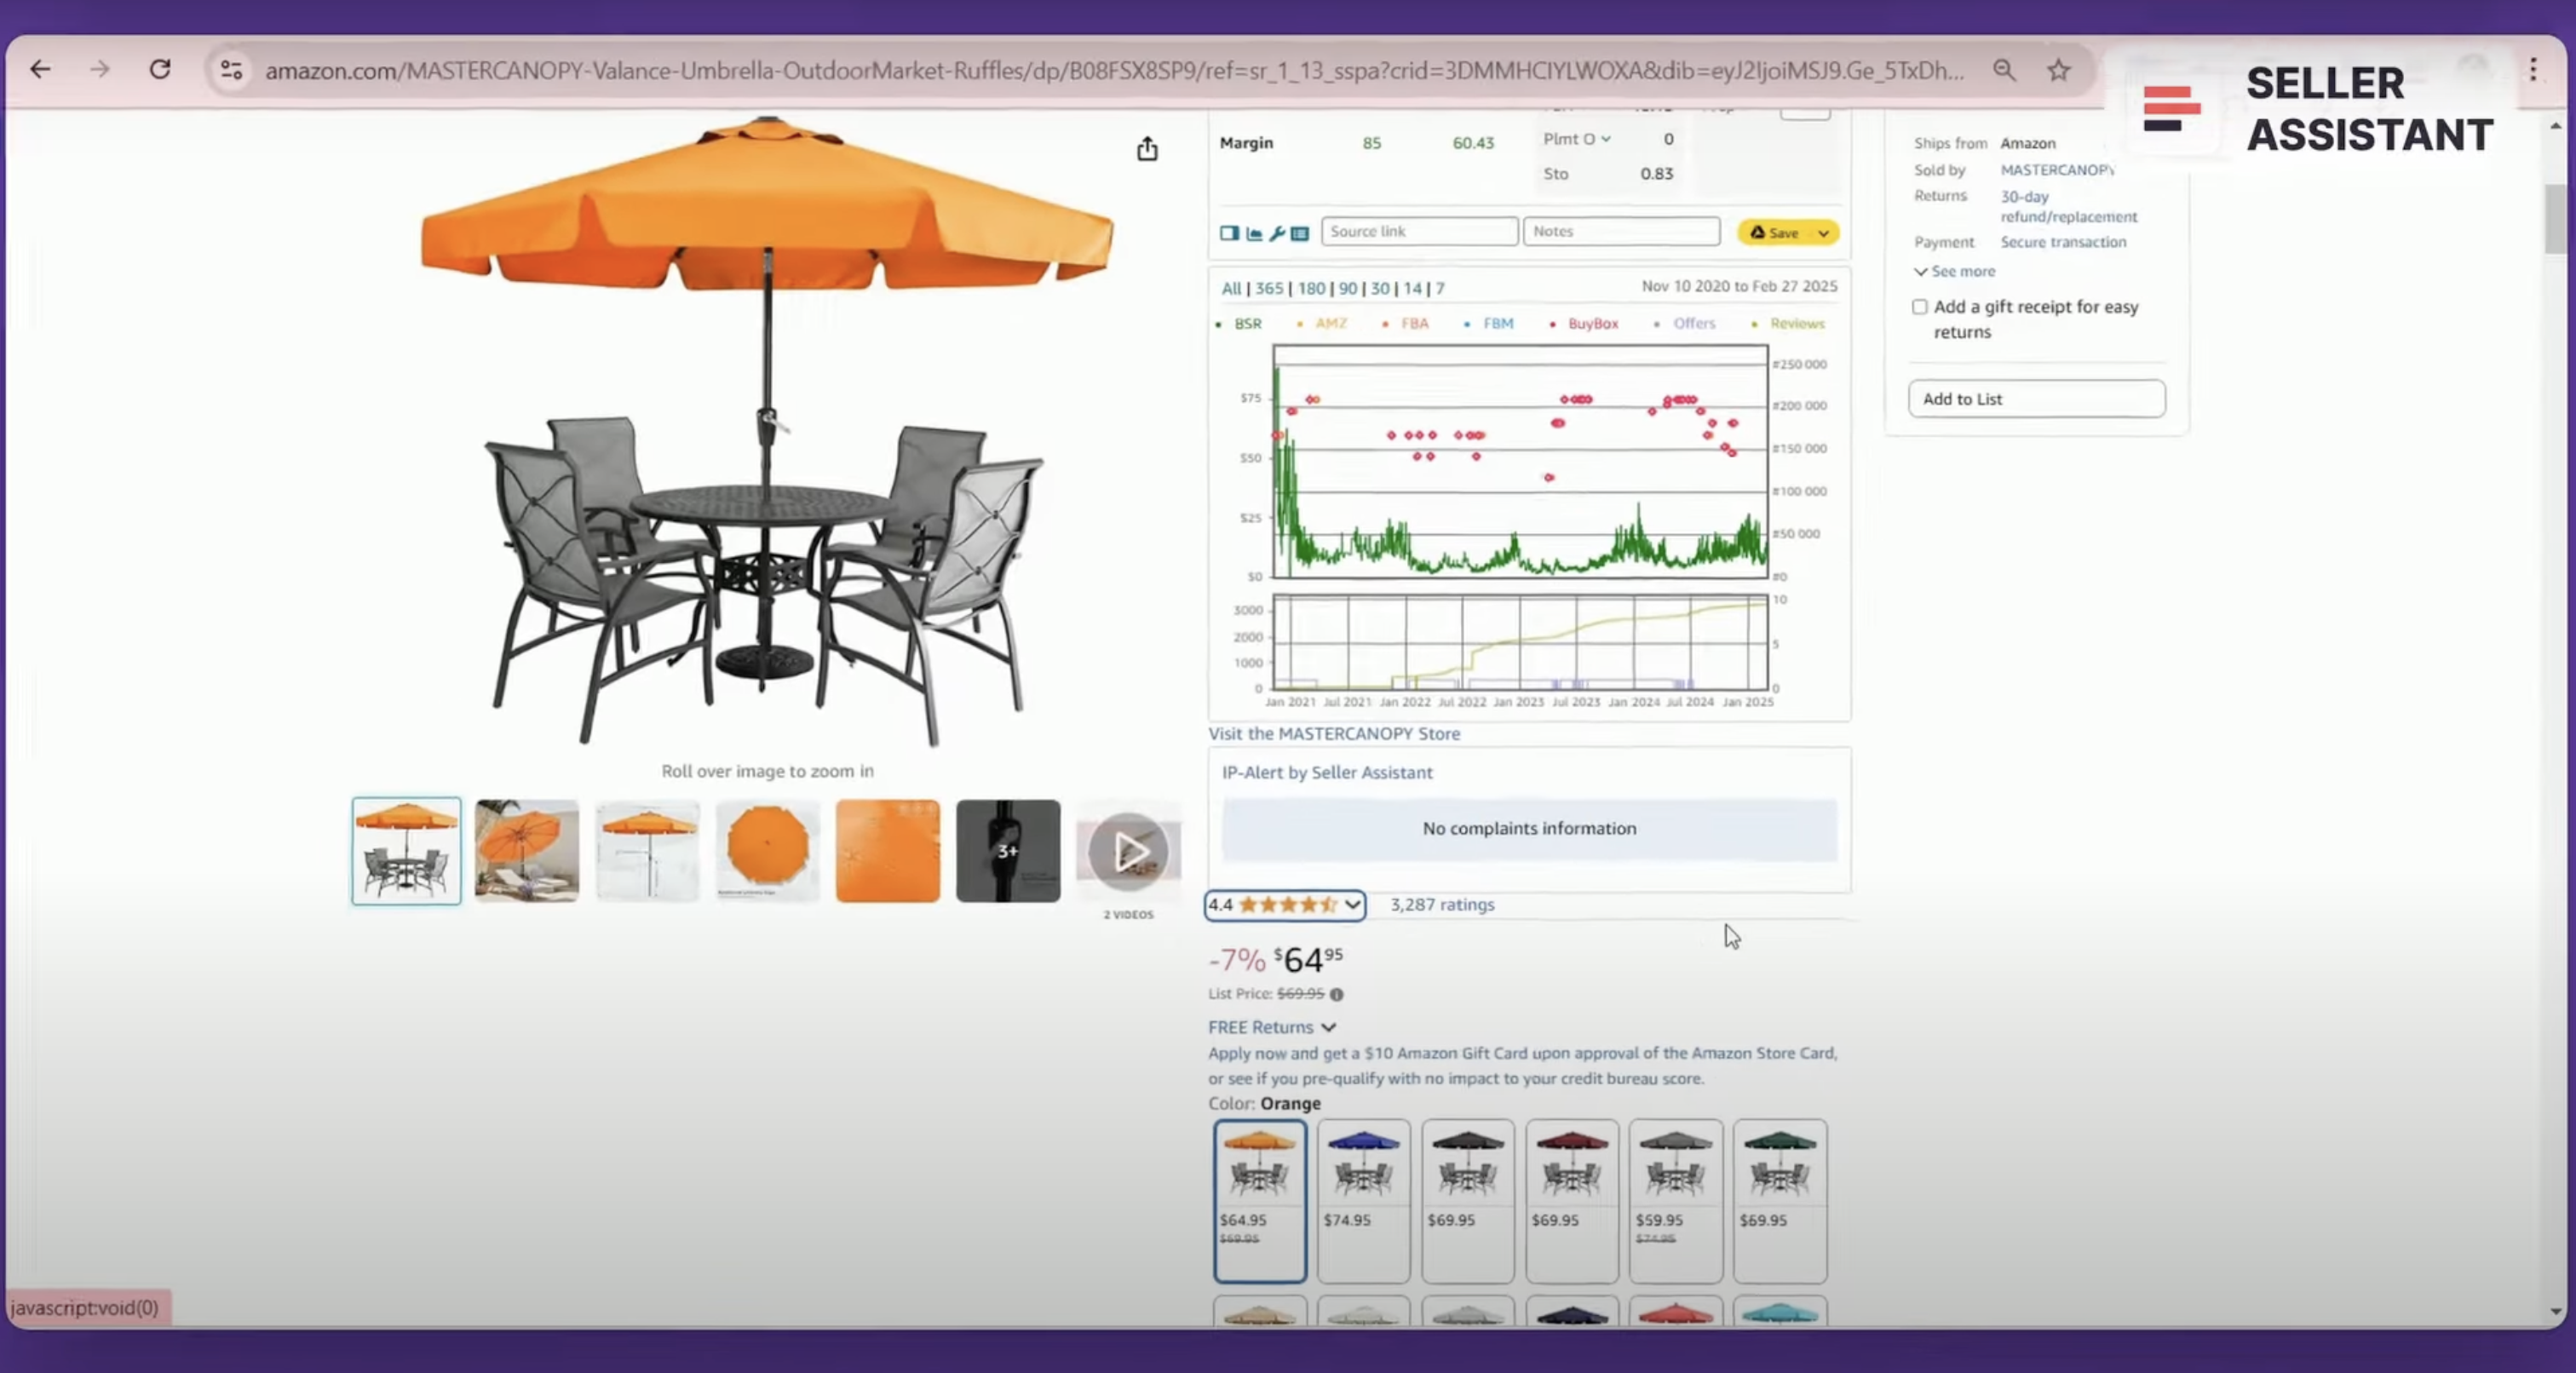Viewport: 2576px width, 1373px height.
Task: Click the browser zoom magnifier icon
Action: 2004,70
